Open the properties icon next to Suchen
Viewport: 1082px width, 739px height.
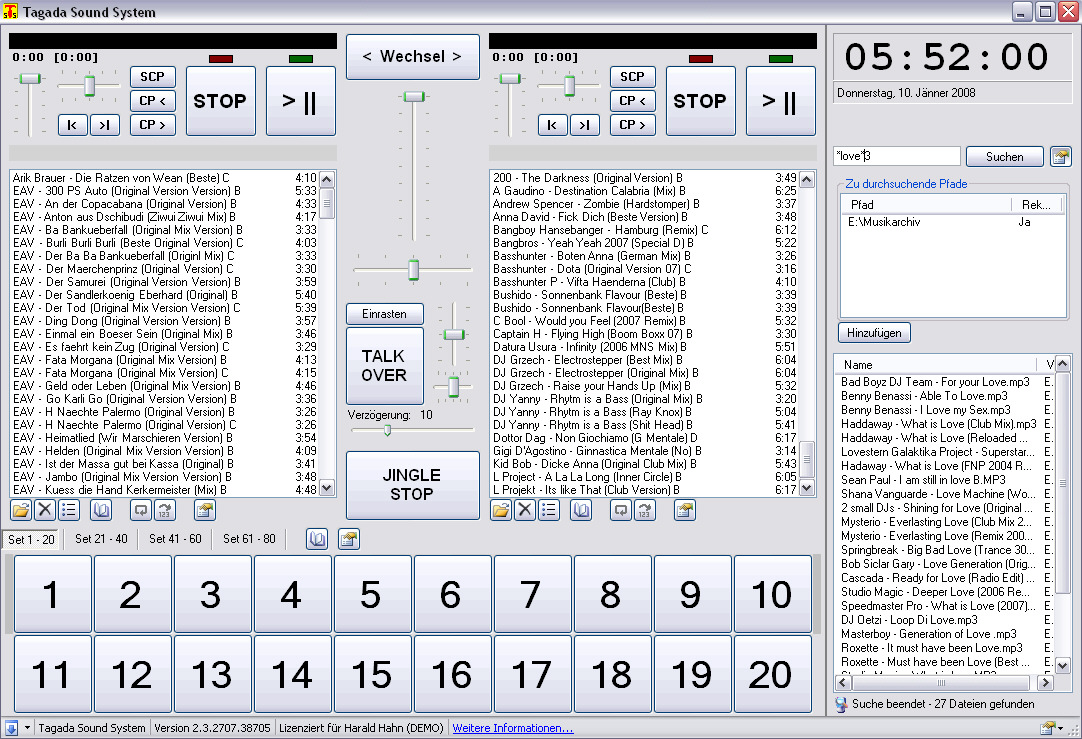(1060, 157)
